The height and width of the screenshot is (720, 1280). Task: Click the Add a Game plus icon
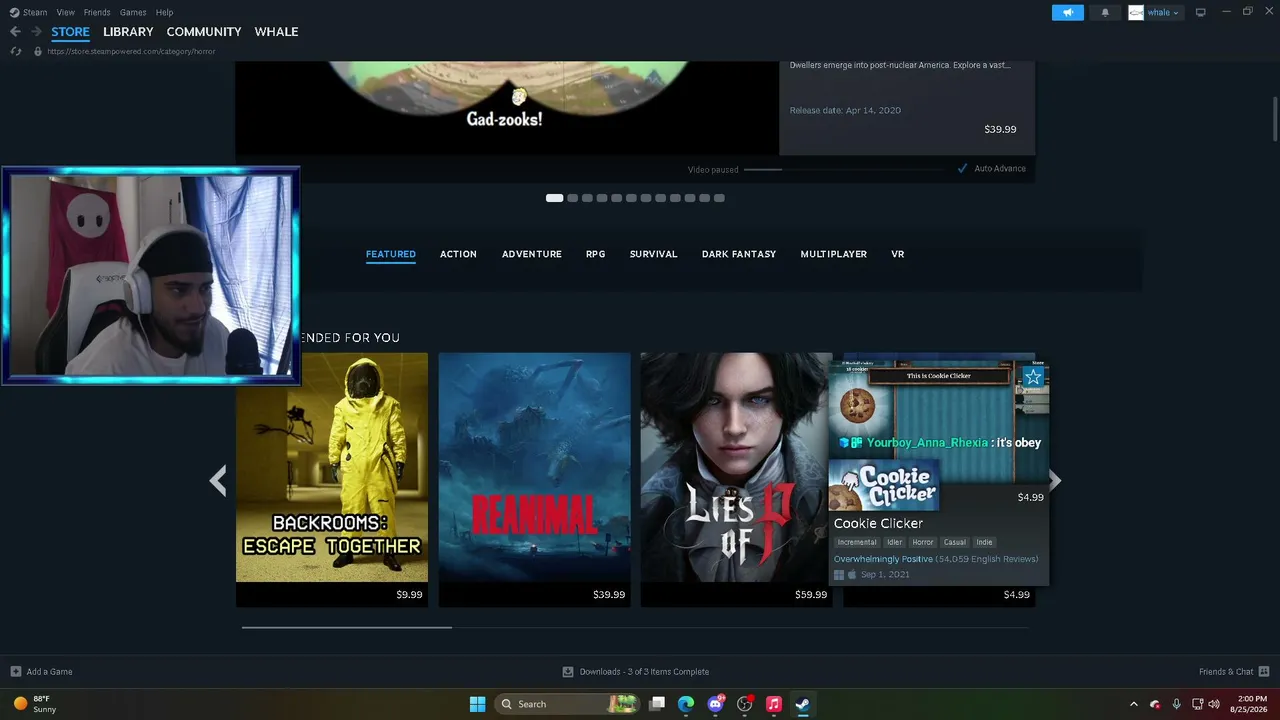[x=16, y=672]
